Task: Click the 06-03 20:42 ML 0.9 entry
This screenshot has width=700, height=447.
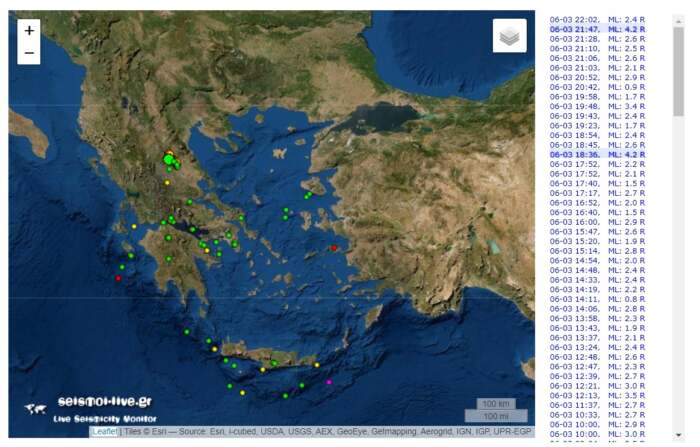Action: coord(597,87)
